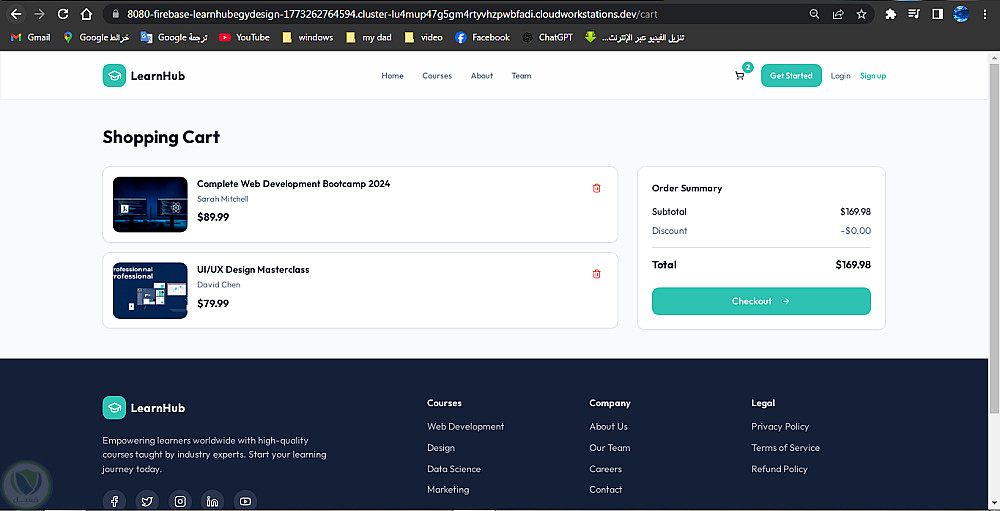Image resolution: width=1000 pixels, height=511 pixels.
Task: Open the shopping cart icon in header
Action: [740, 76]
